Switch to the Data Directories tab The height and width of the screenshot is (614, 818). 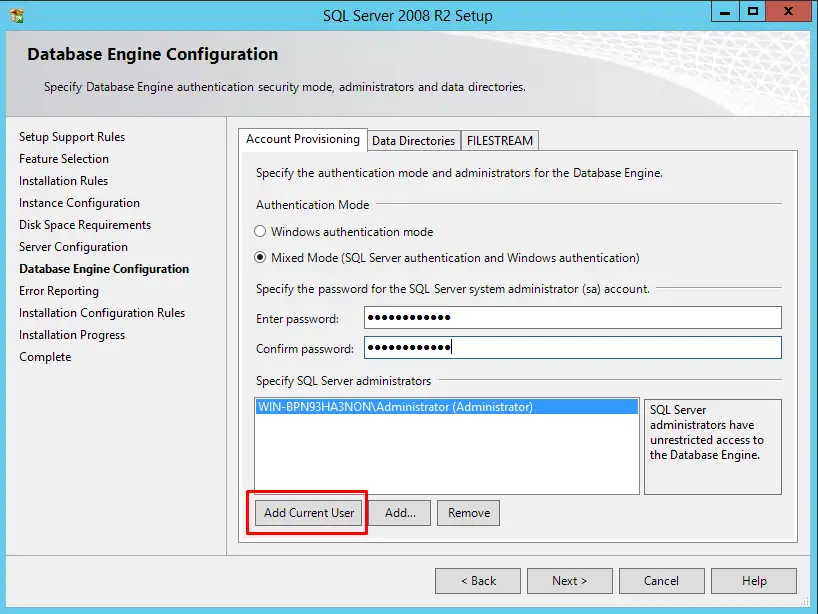(413, 140)
